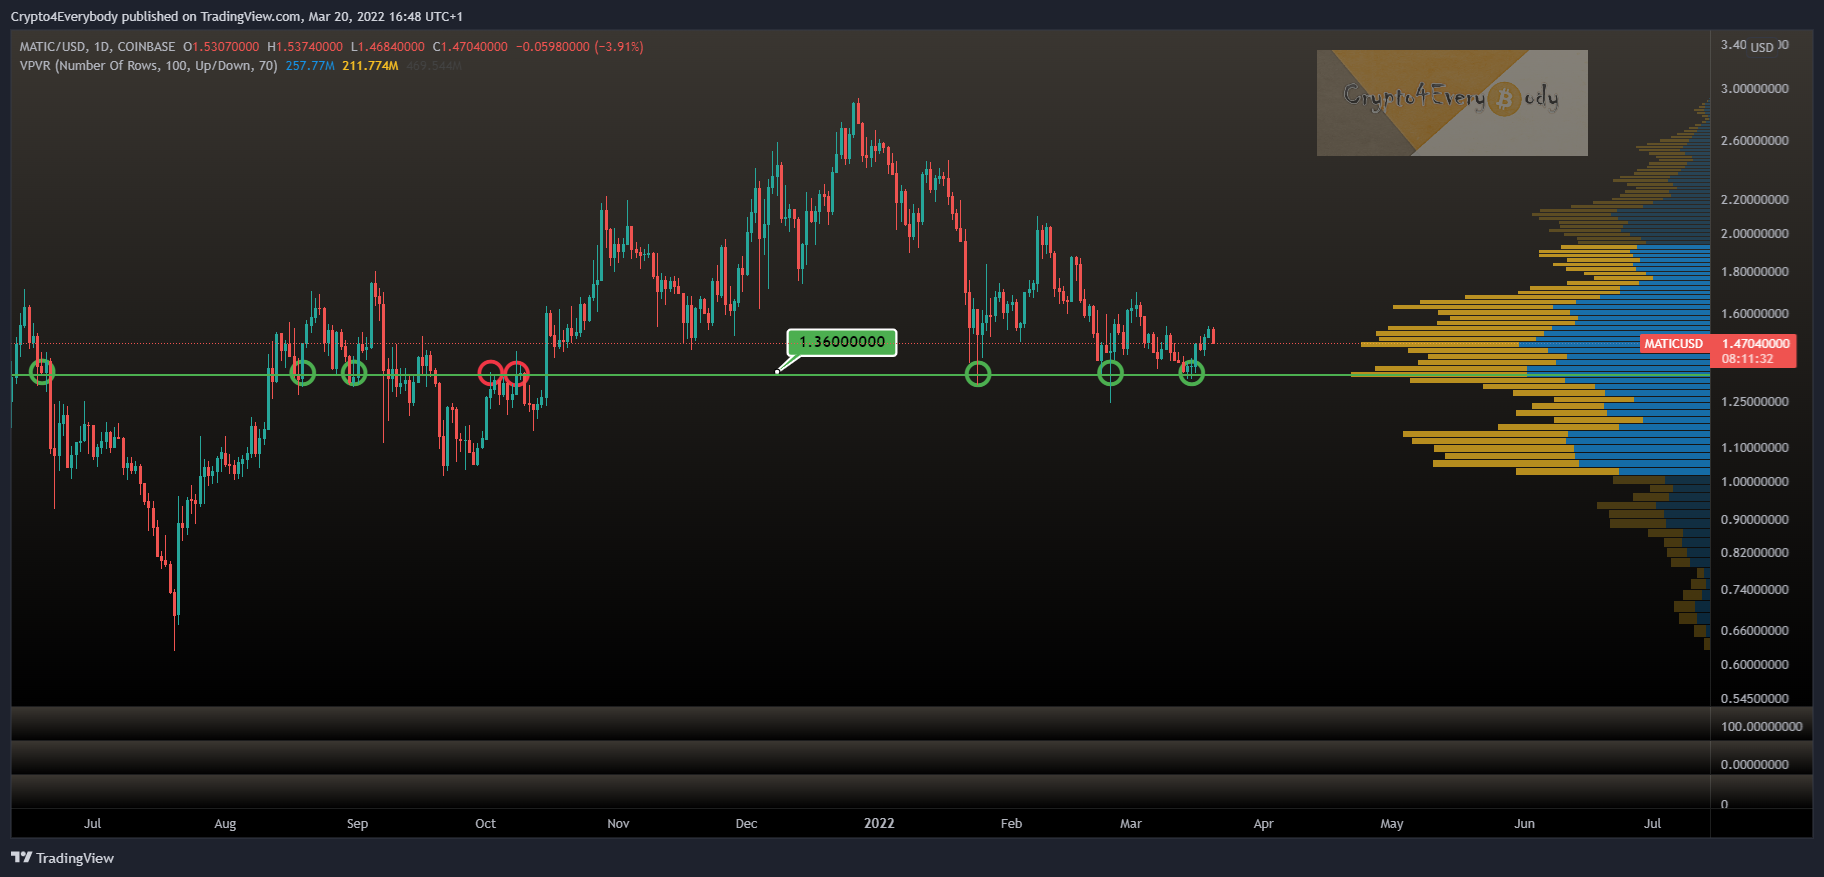Viewport: 1824px width, 877px height.
Task: Click the green 1.36000000 price callout
Action: (x=842, y=342)
